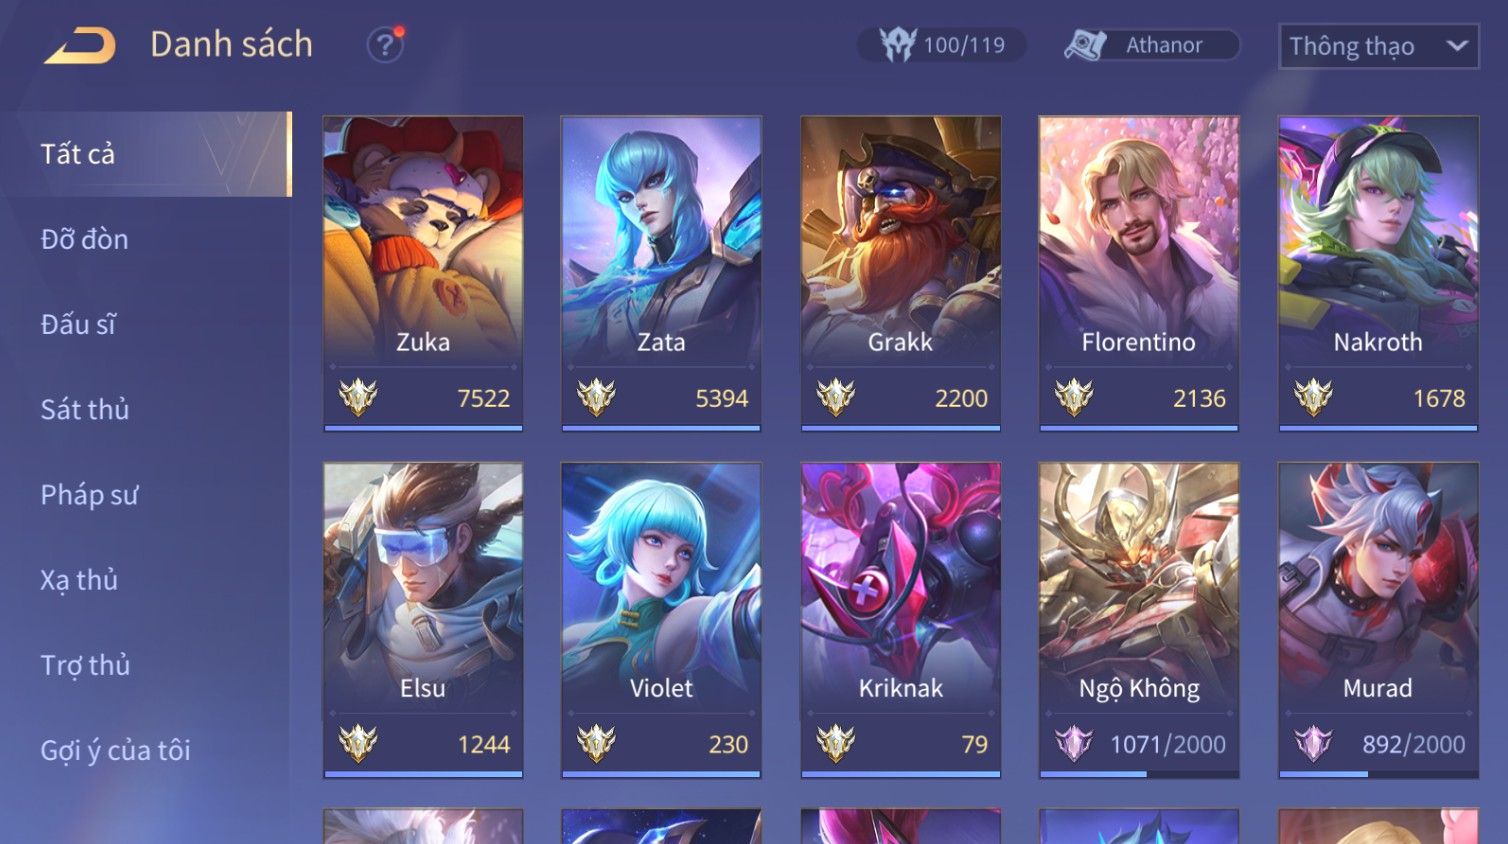This screenshot has width=1508, height=844.
Task: Choose the Violet hero card
Action: click(661, 619)
